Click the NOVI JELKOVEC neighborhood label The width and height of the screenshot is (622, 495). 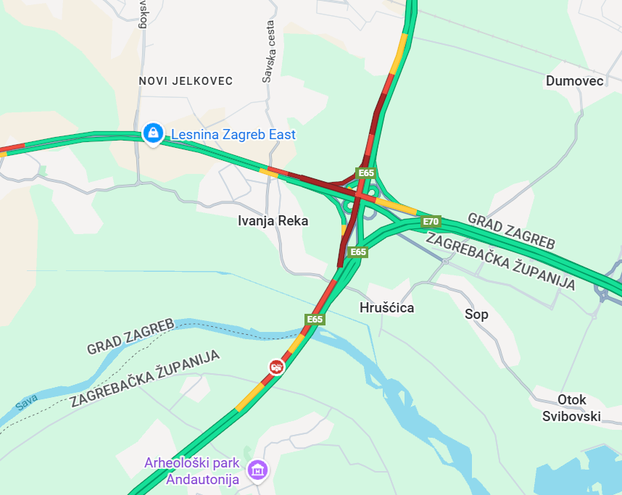click(186, 81)
